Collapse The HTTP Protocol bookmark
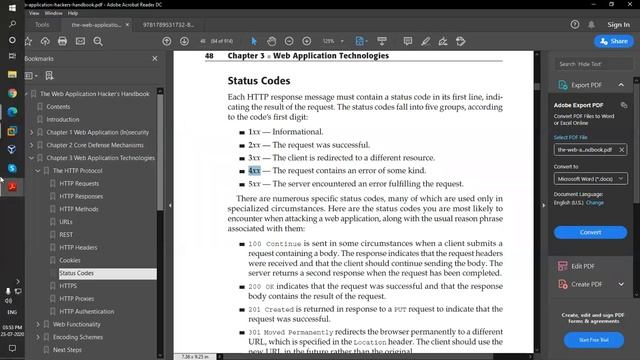640x360 pixels. coord(38,171)
